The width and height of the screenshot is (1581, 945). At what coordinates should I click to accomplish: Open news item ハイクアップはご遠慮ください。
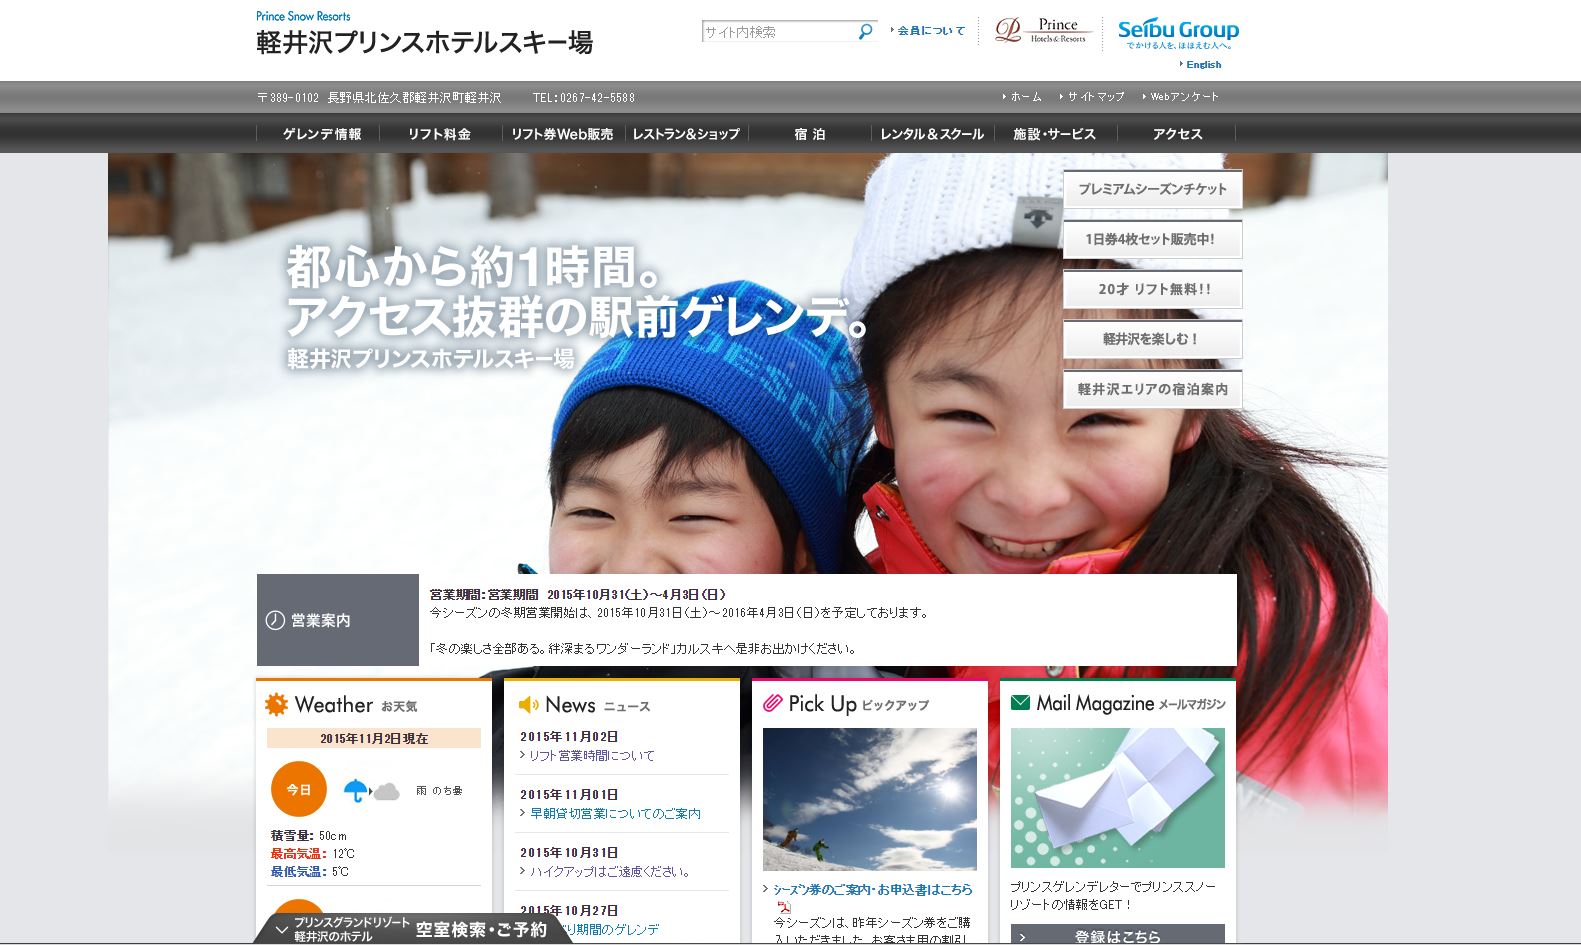tap(610, 872)
